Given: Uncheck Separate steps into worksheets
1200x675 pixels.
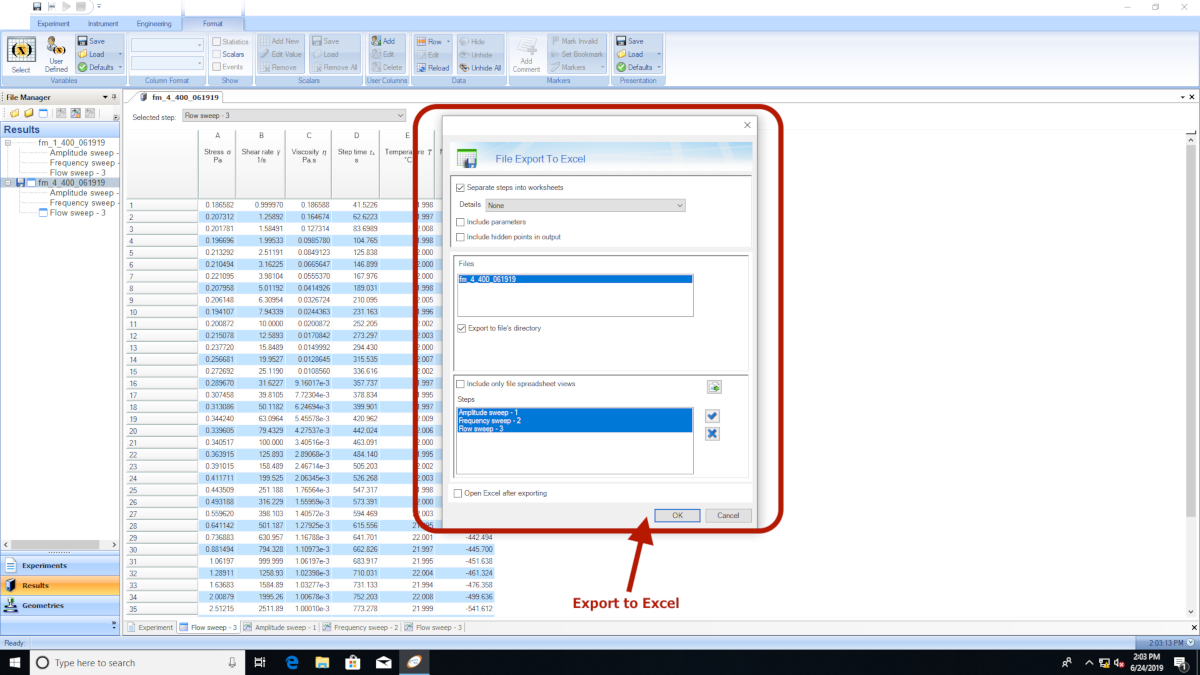Looking at the screenshot, I should [460, 188].
